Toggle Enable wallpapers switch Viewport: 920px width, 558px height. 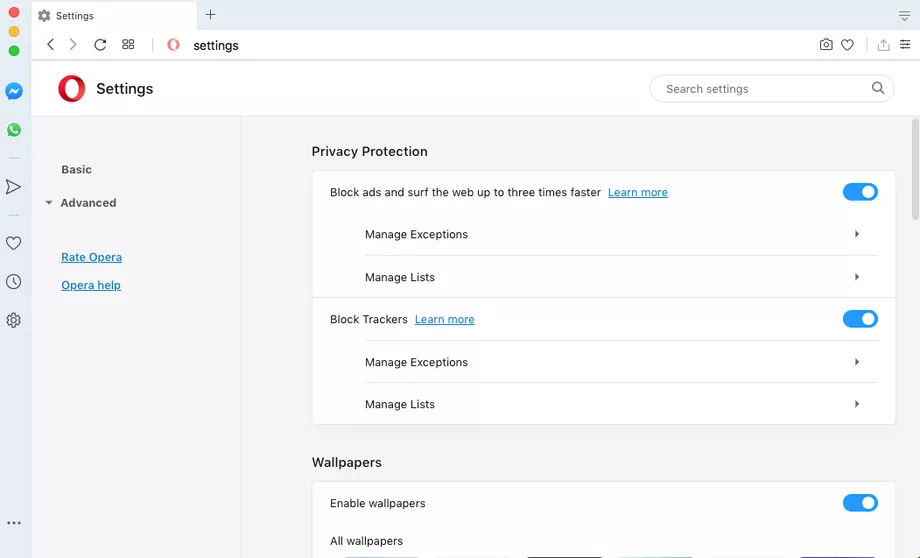click(x=860, y=503)
